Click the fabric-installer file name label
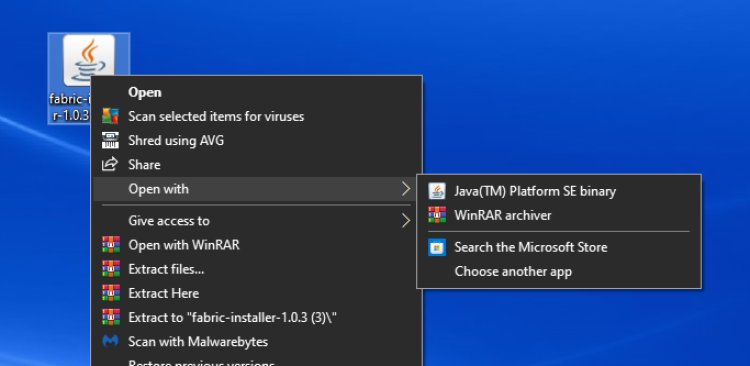This screenshot has width=750, height=366. click(x=70, y=107)
